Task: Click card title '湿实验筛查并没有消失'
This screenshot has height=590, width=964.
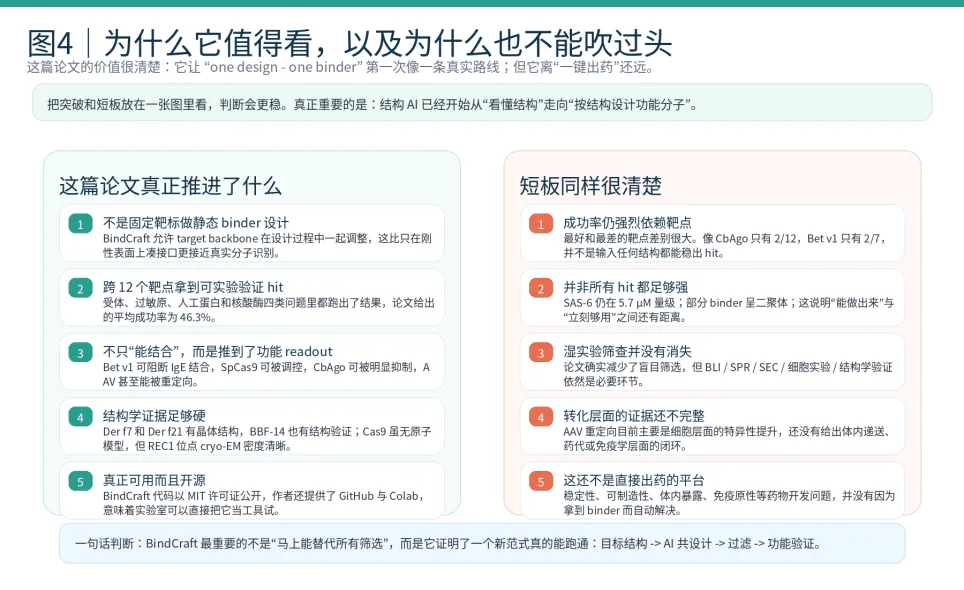Action: [x=627, y=352]
